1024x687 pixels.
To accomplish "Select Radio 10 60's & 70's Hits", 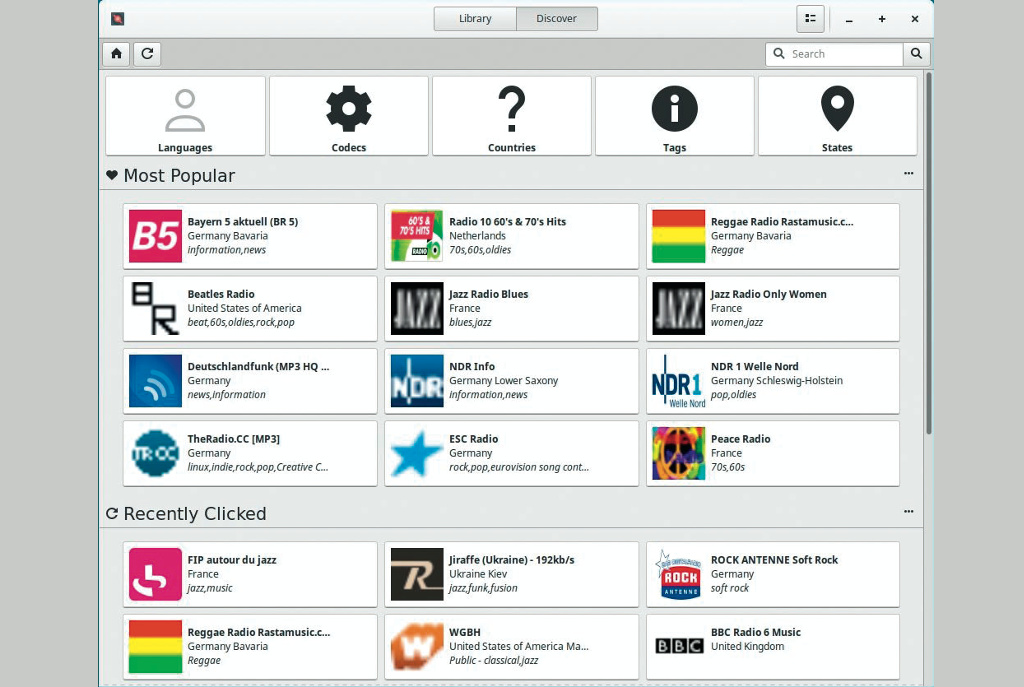I will click(x=507, y=222).
